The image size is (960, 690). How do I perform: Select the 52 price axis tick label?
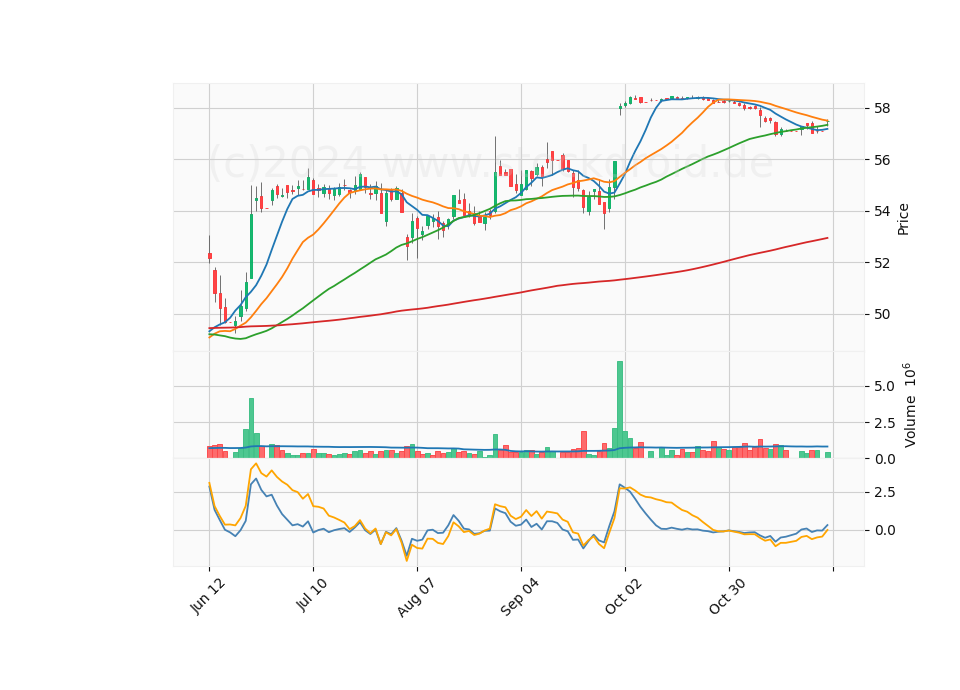click(x=882, y=263)
